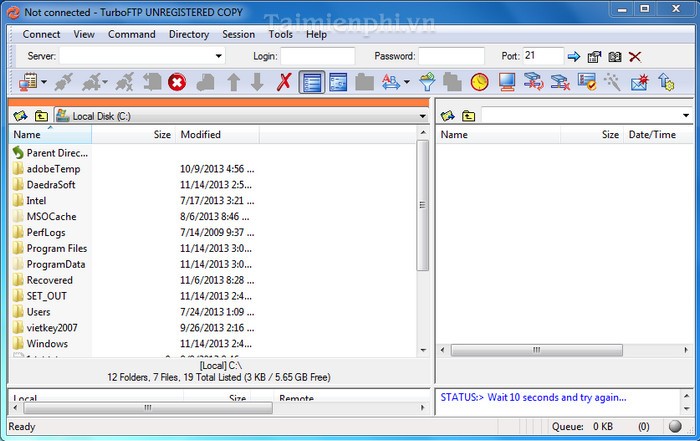Open the Session menu
Screen dimensions: 700x441
click(x=238, y=34)
